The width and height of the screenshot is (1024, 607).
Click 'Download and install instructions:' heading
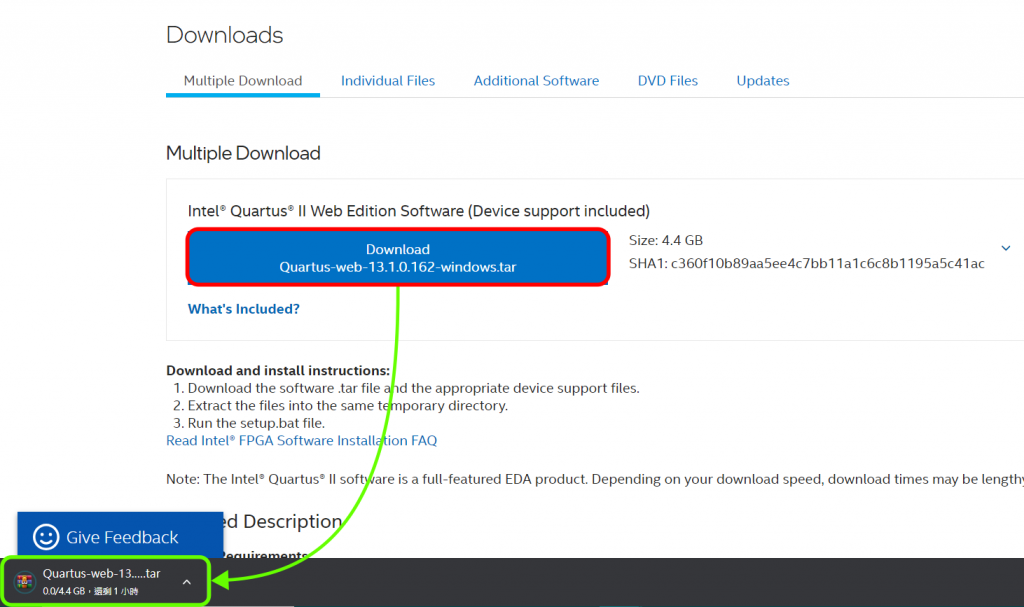[278, 370]
